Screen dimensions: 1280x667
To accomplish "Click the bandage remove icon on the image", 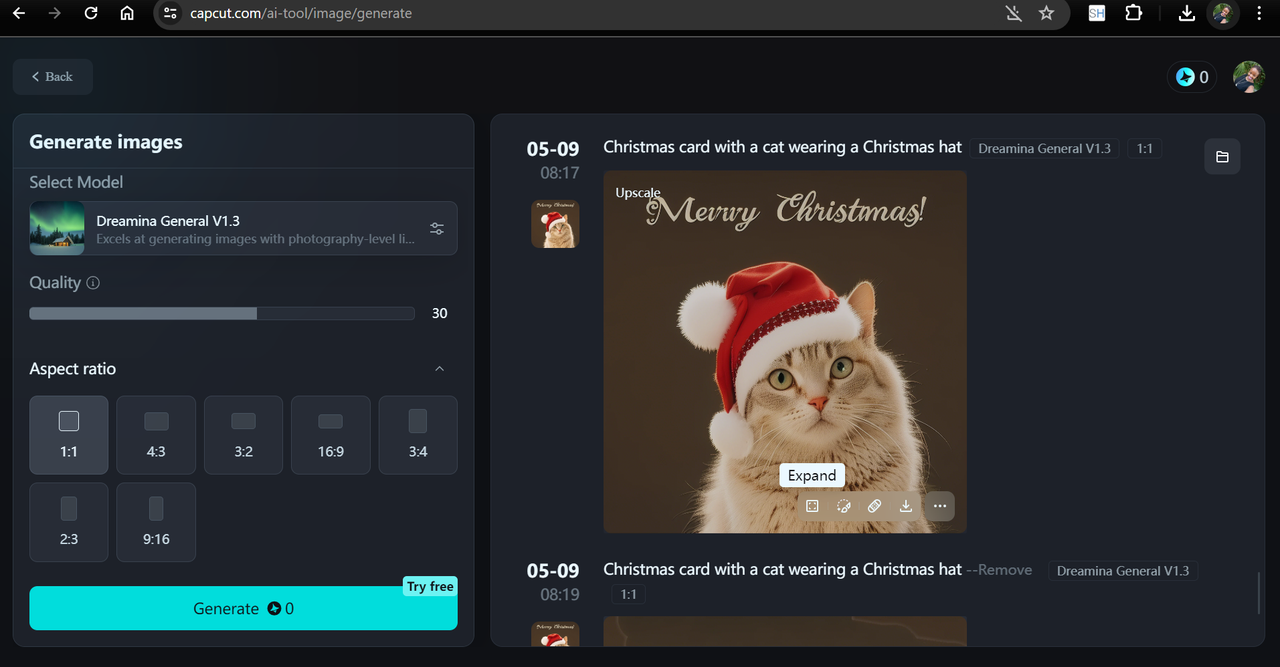I will [x=874, y=506].
